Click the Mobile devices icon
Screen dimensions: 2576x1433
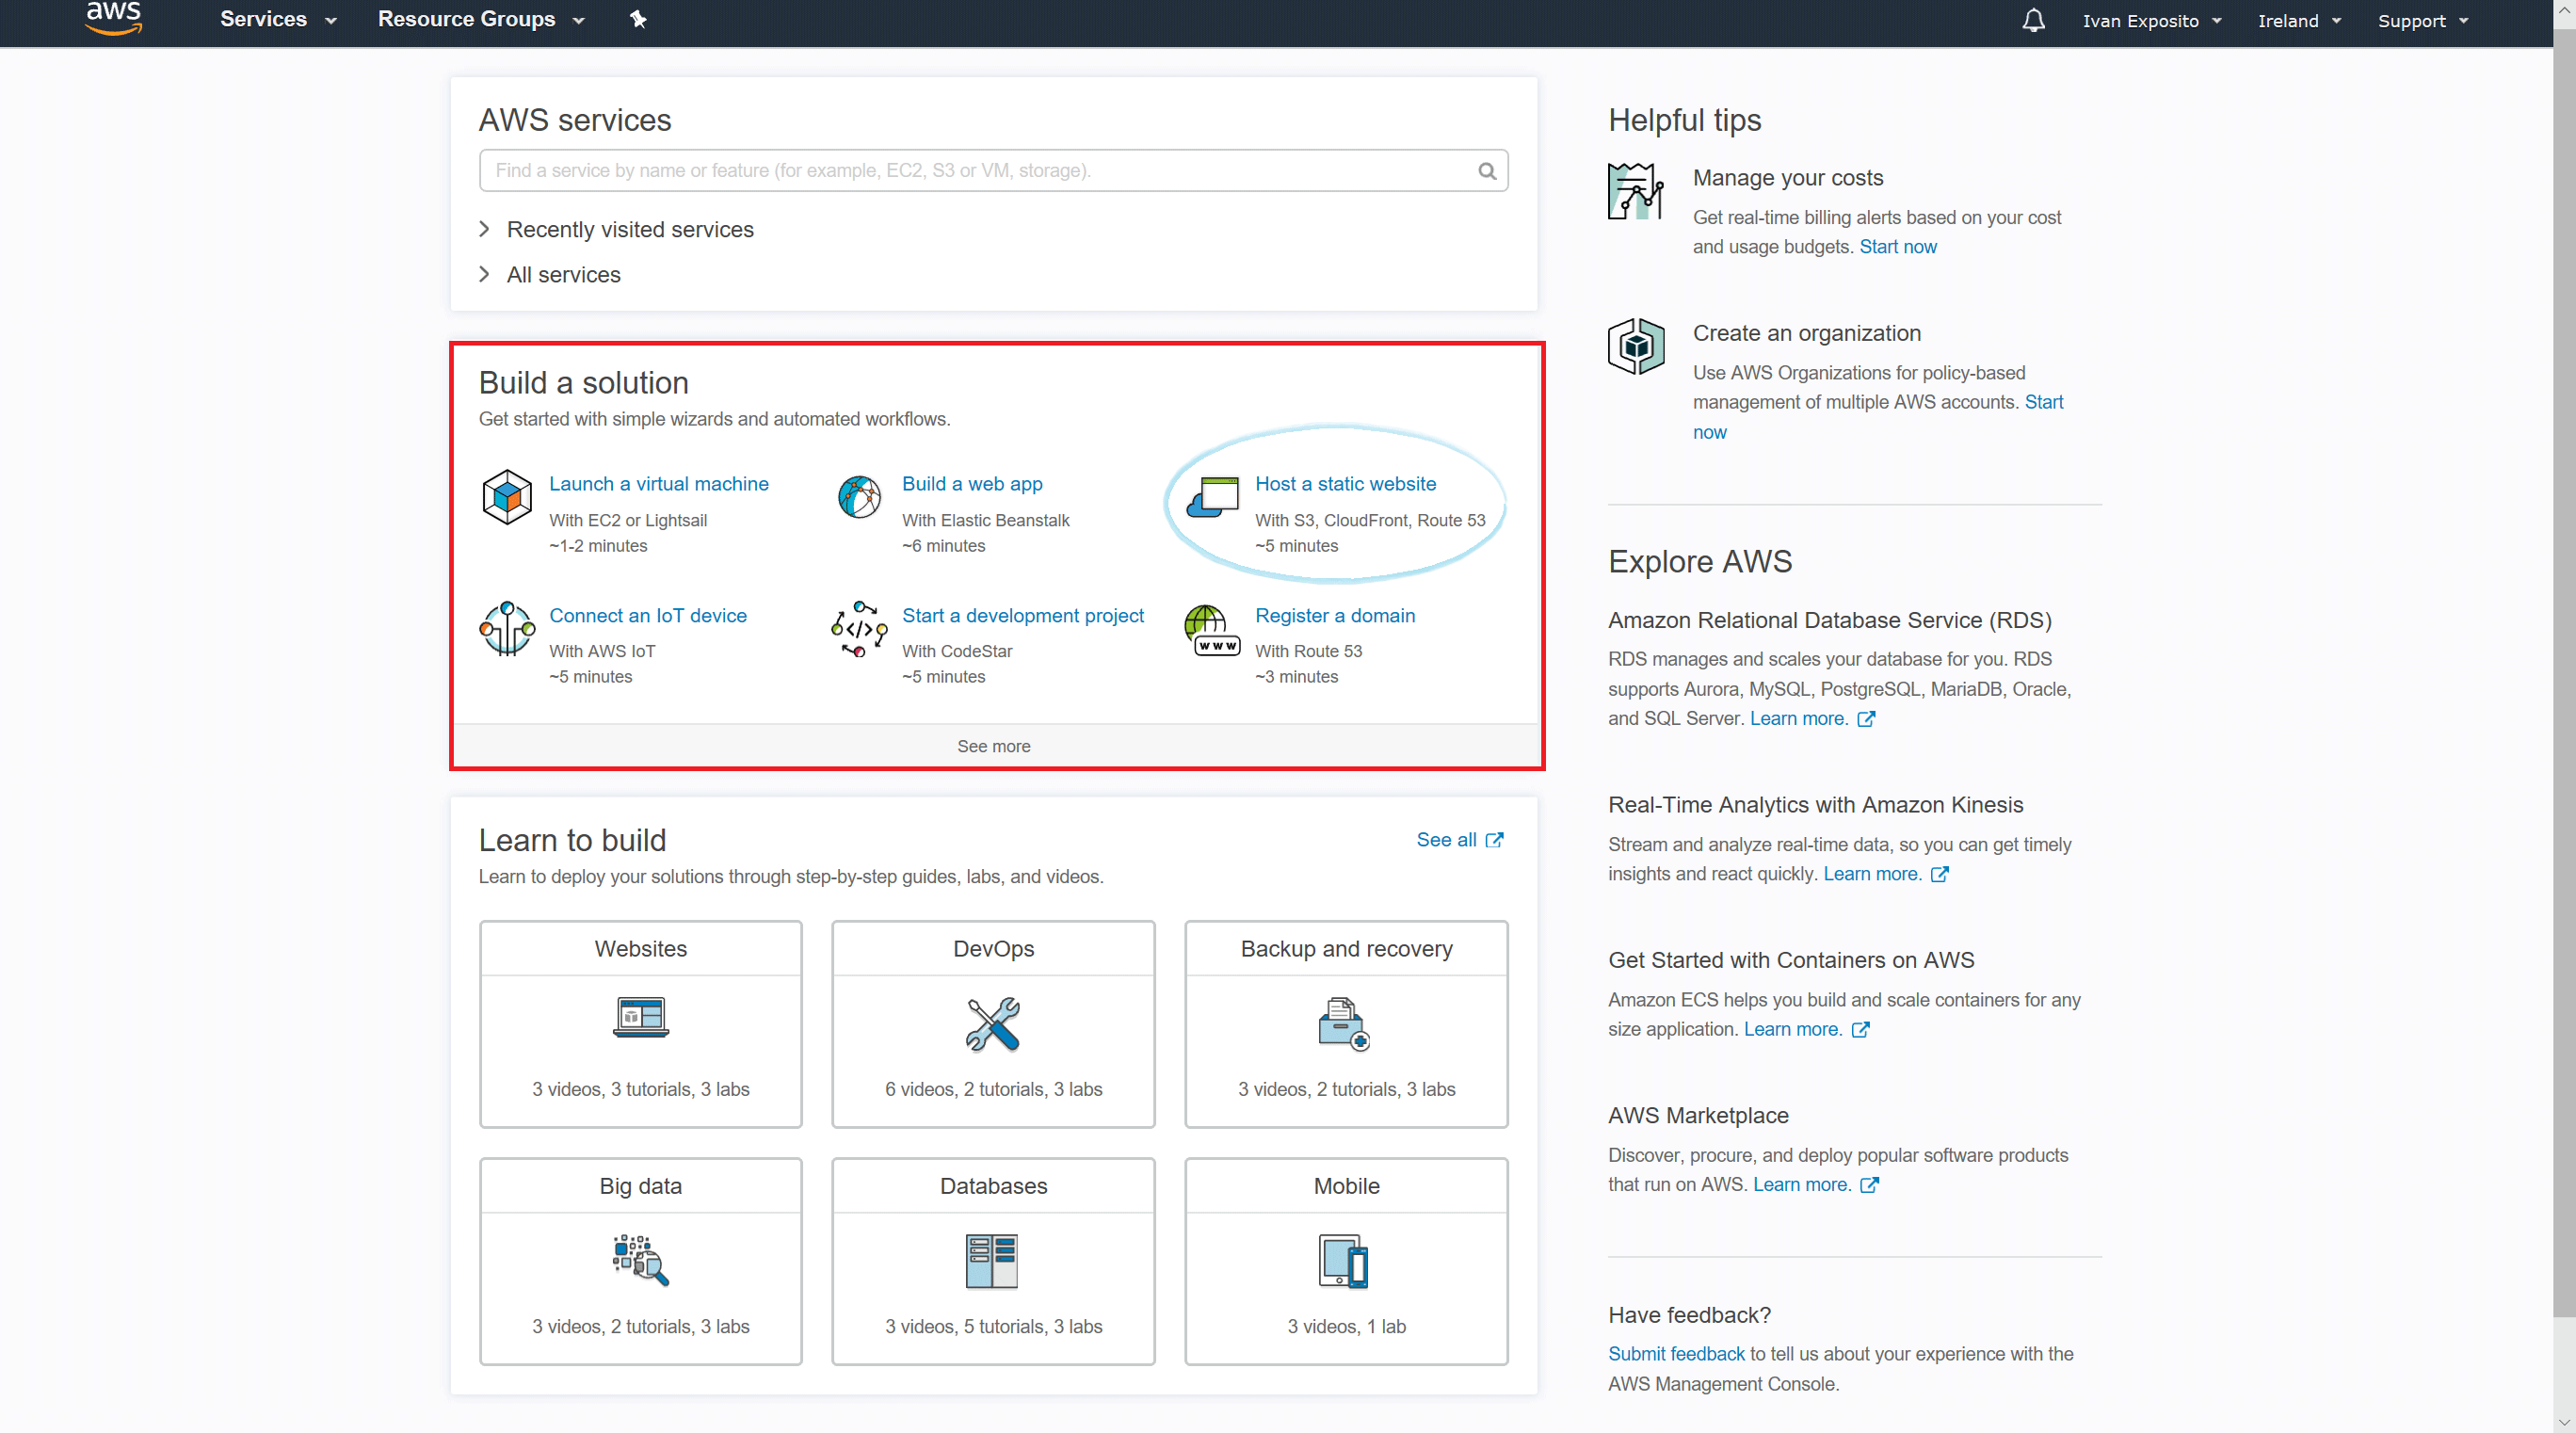1344,1262
